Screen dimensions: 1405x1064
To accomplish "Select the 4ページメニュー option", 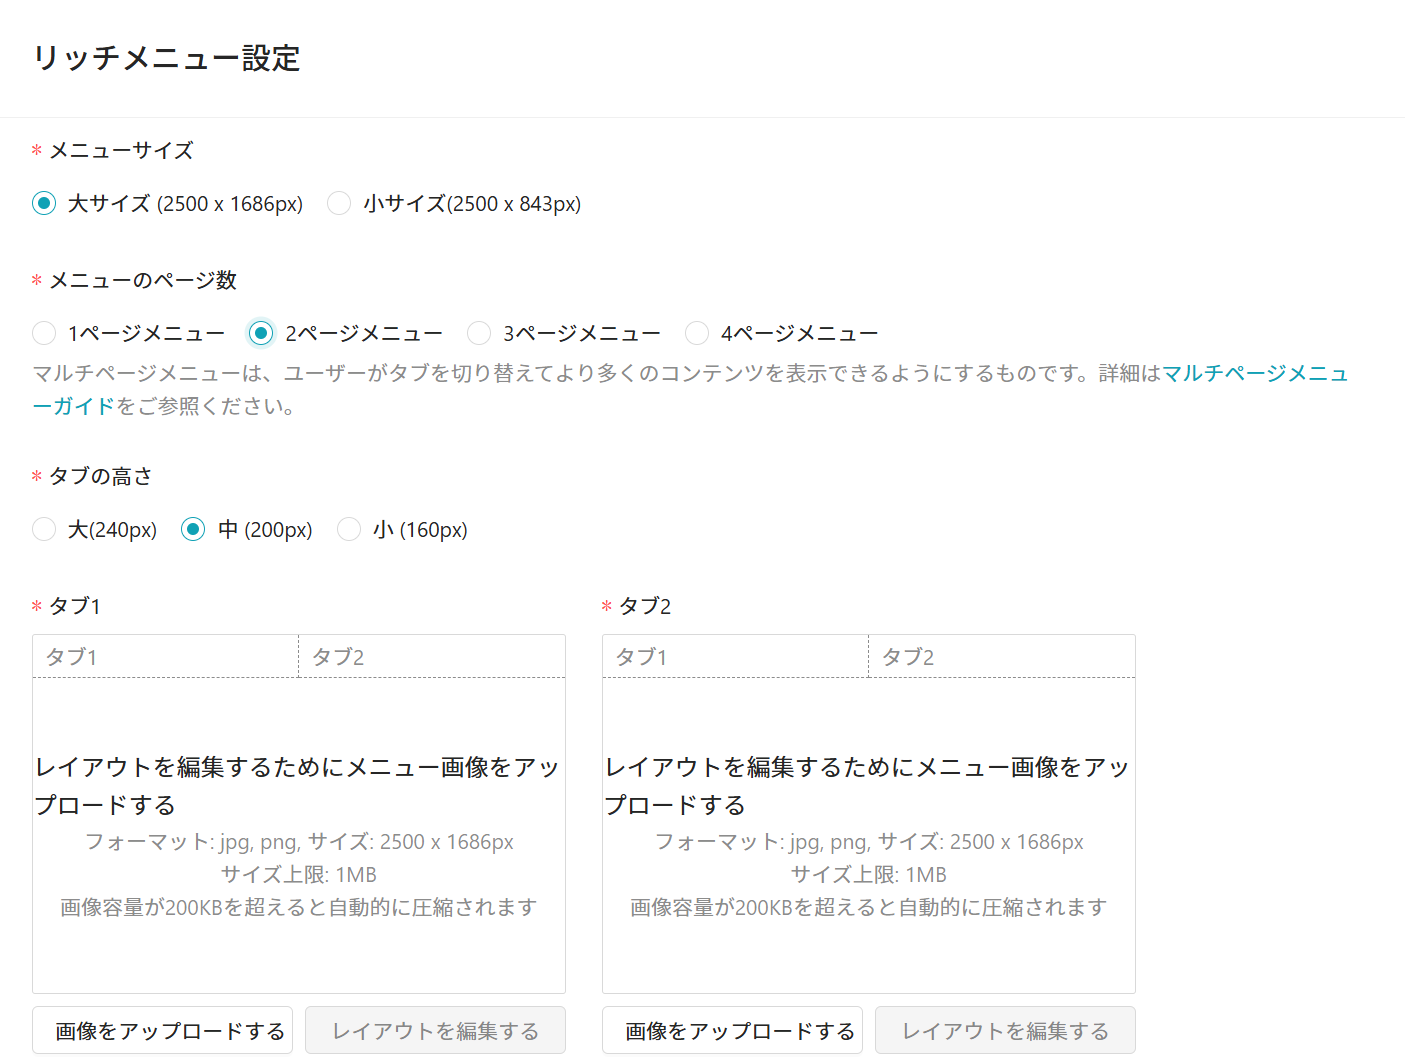I will click(x=697, y=332).
